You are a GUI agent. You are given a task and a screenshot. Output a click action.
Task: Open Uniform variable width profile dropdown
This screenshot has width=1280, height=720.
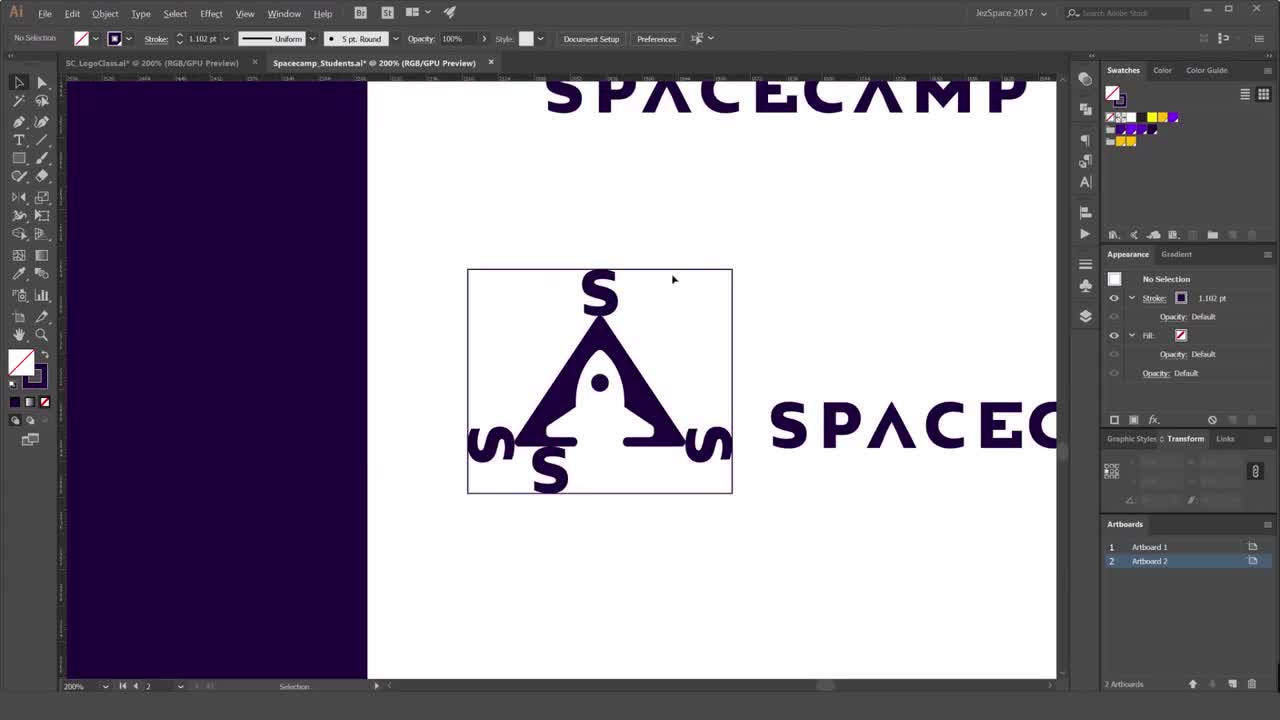(313, 39)
